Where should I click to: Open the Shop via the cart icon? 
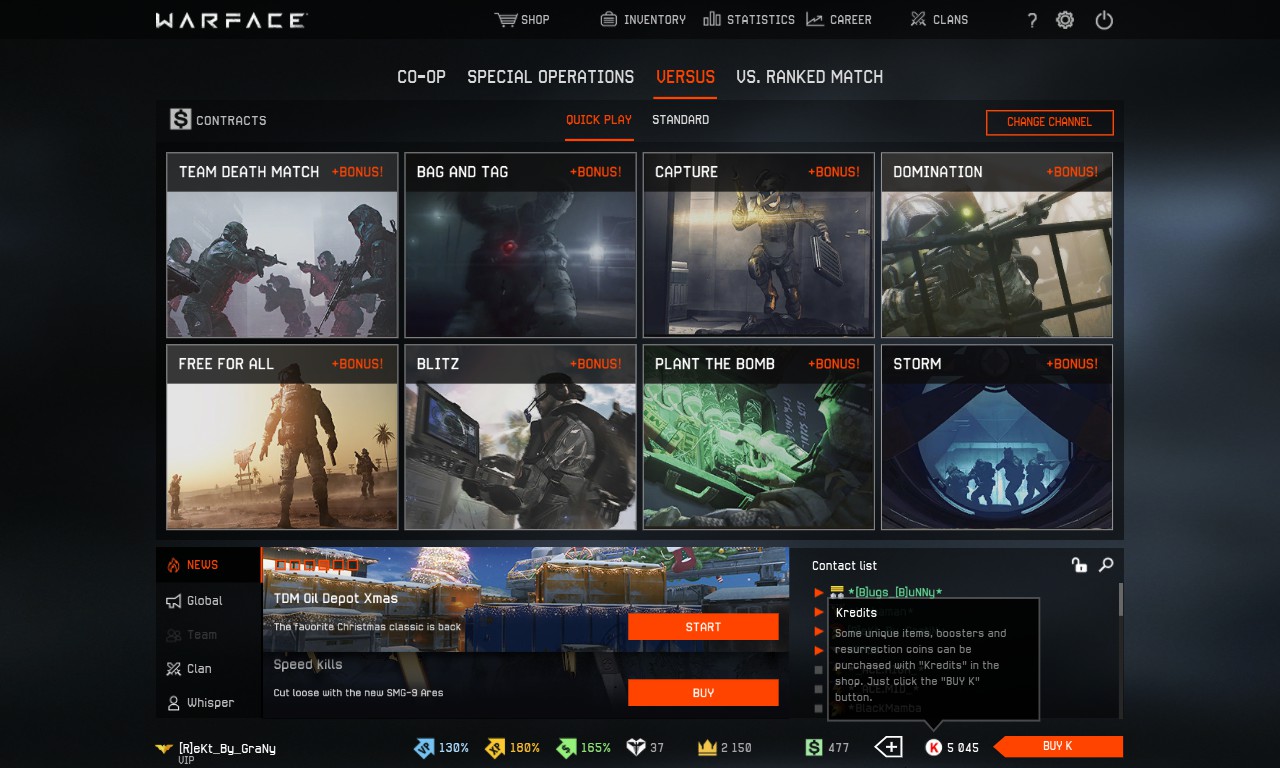tap(506, 20)
